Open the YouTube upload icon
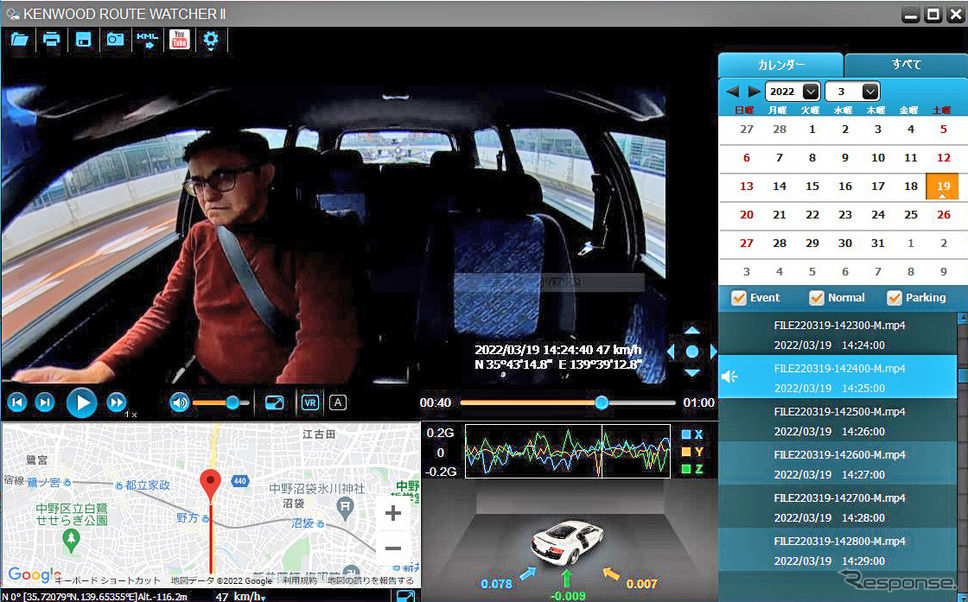The height and width of the screenshot is (602, 968). [179, 40]
